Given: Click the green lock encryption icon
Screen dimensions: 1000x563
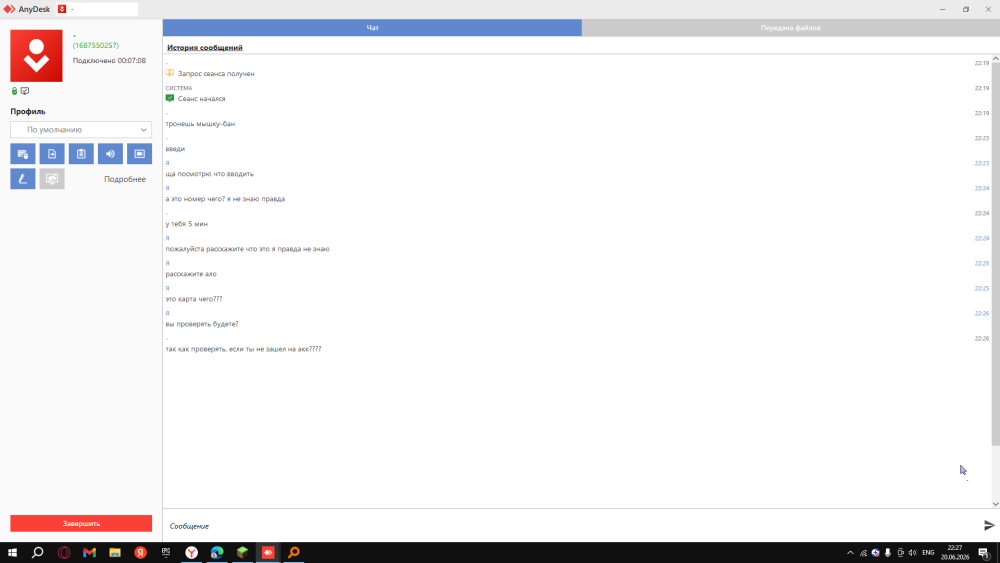Looking at the screenshot, I should 15,91.
